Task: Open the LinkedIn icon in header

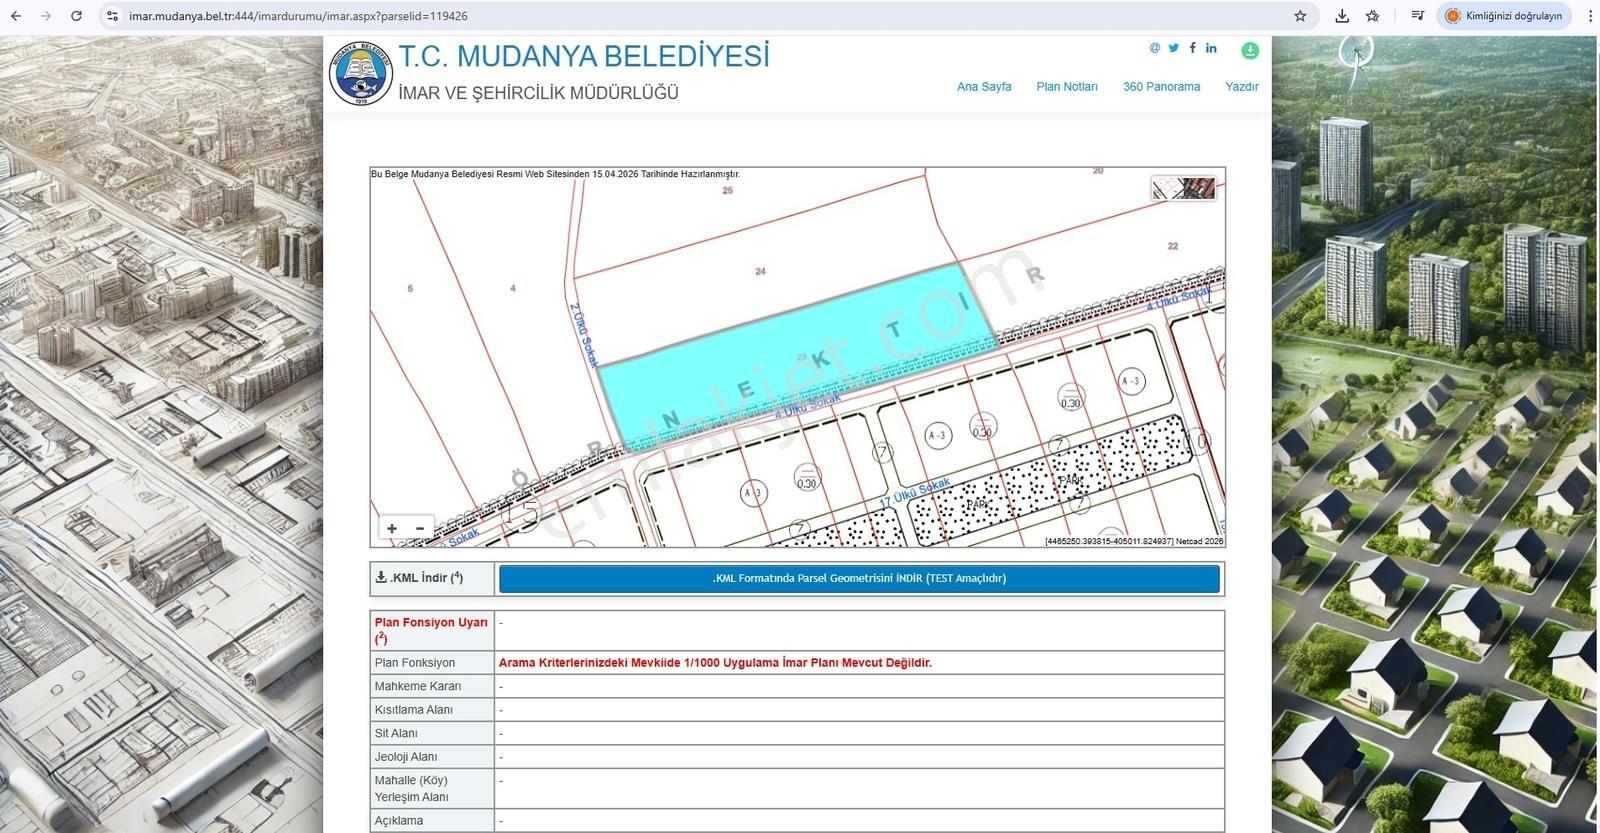Action: [1211, 48]
